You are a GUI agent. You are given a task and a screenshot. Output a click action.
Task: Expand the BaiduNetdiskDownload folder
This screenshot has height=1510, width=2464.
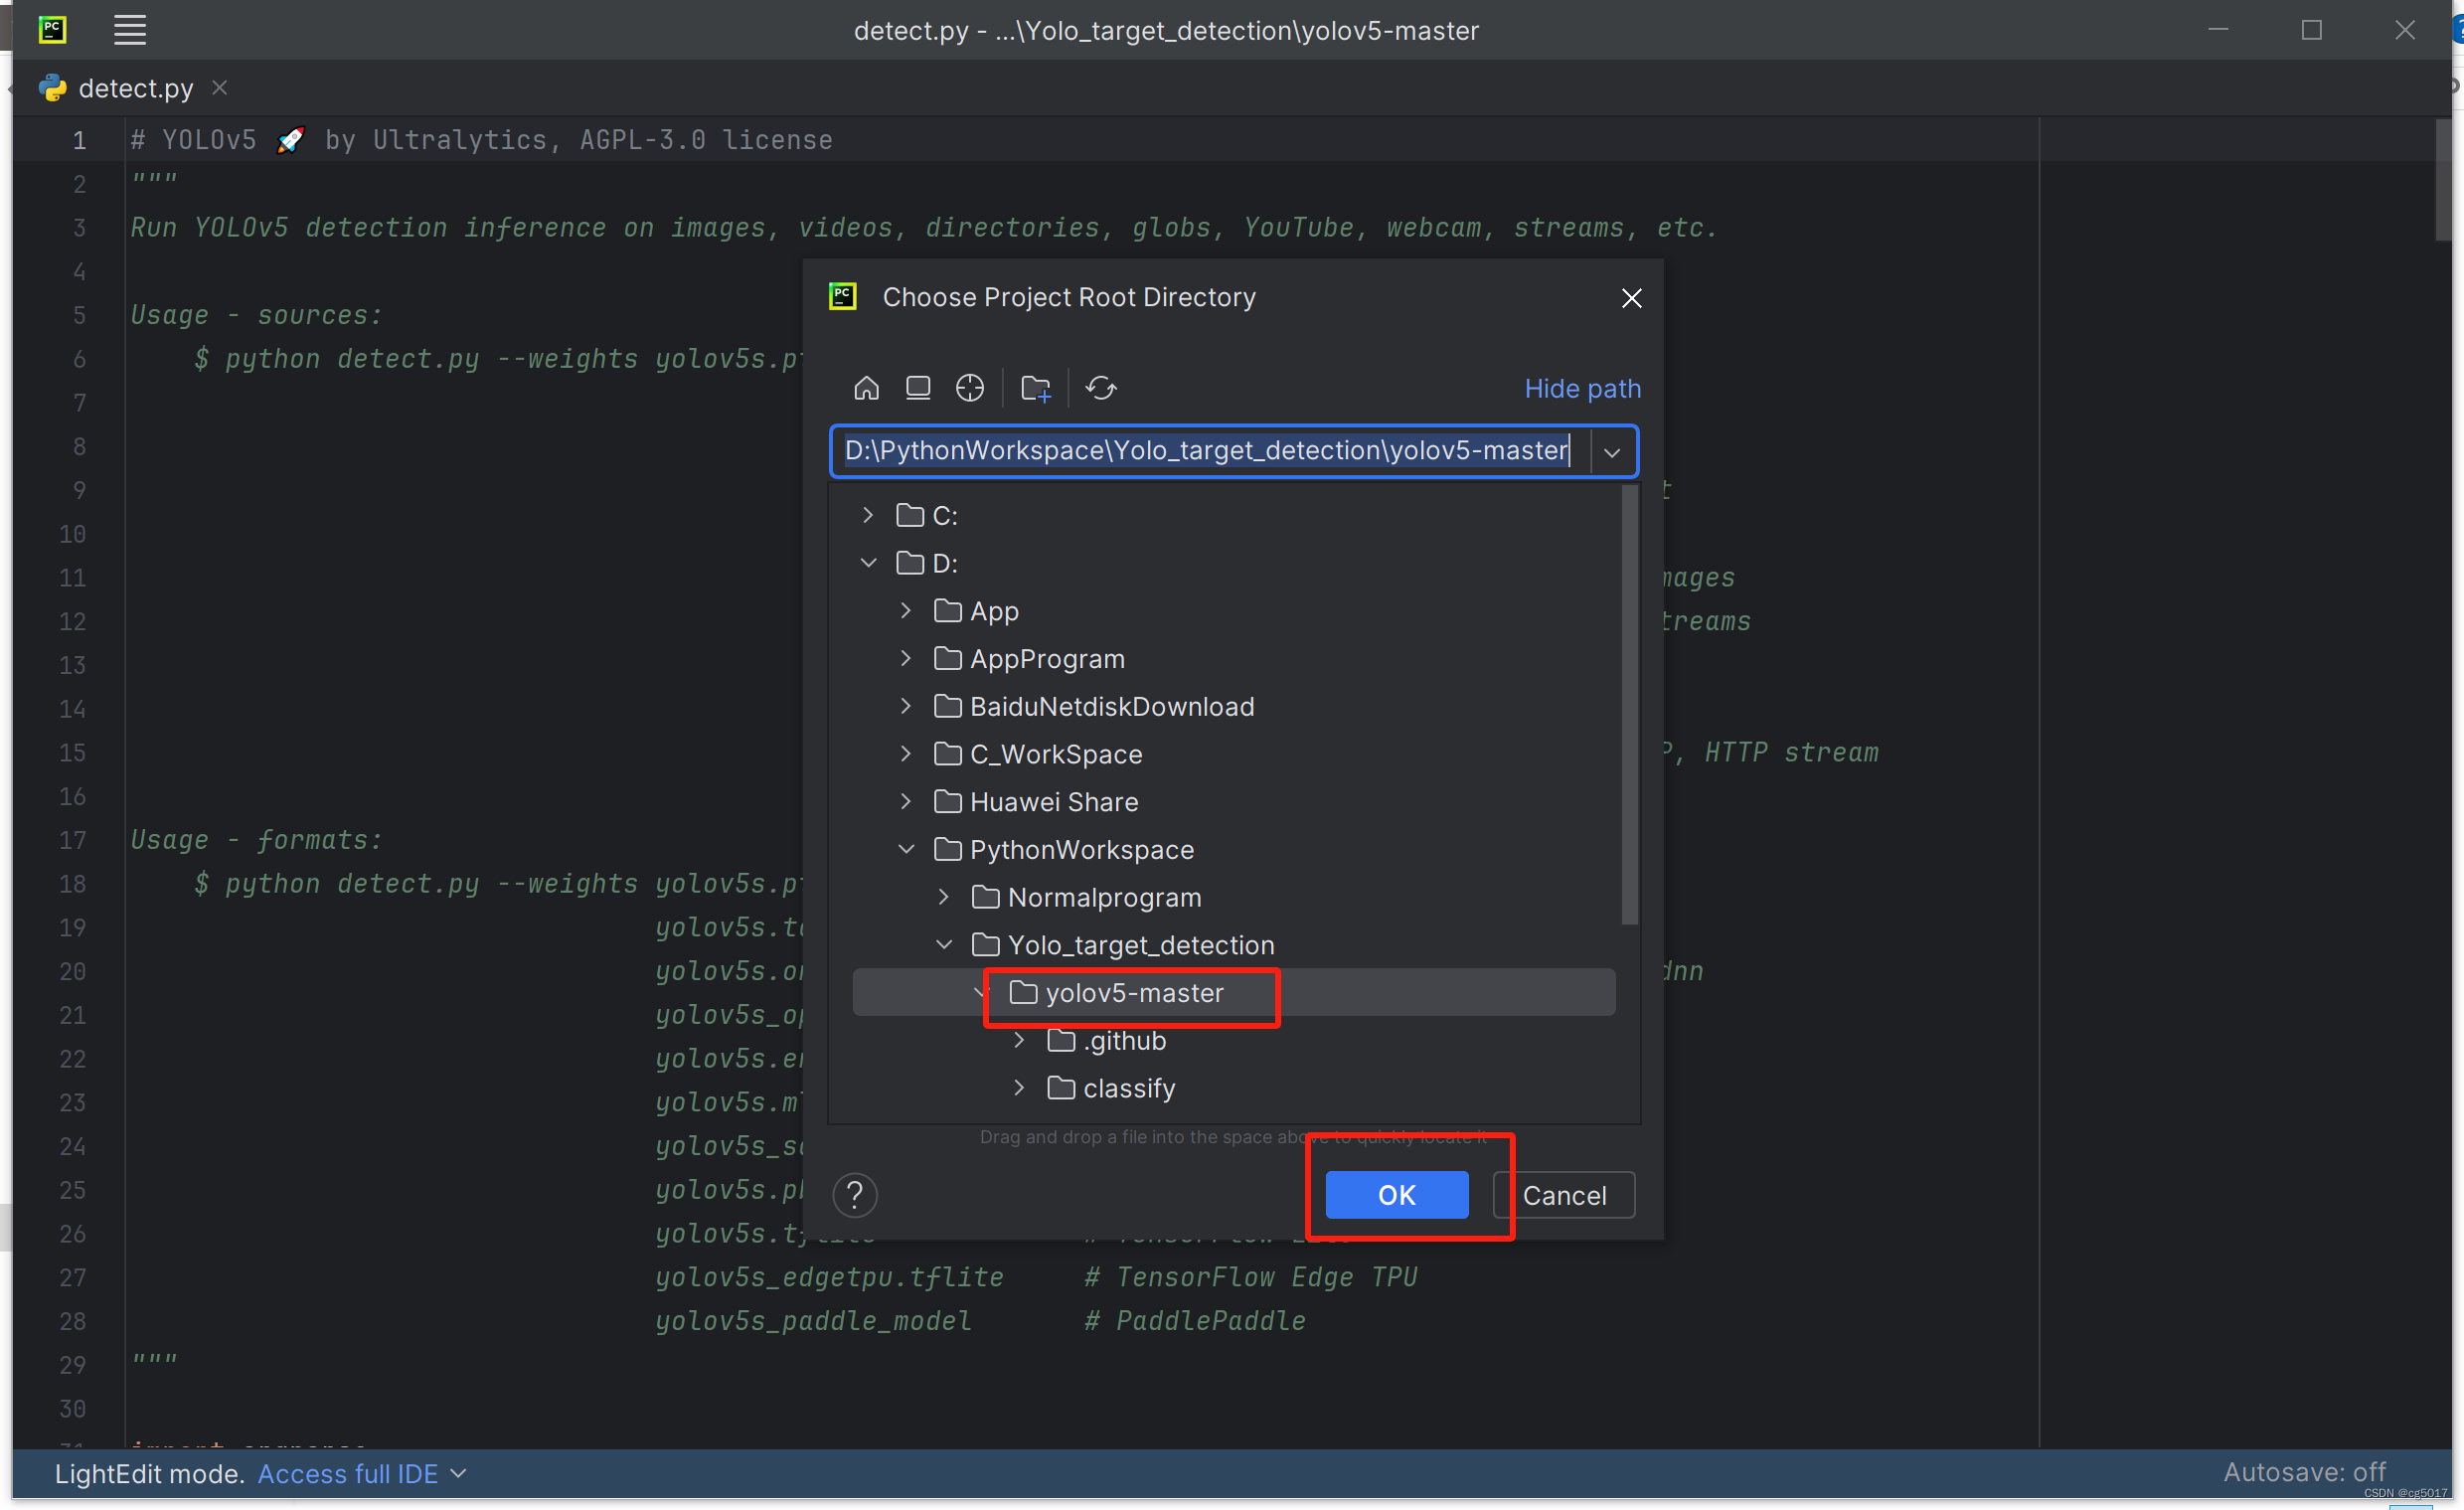pyautogui.click(x=906, y=707)
